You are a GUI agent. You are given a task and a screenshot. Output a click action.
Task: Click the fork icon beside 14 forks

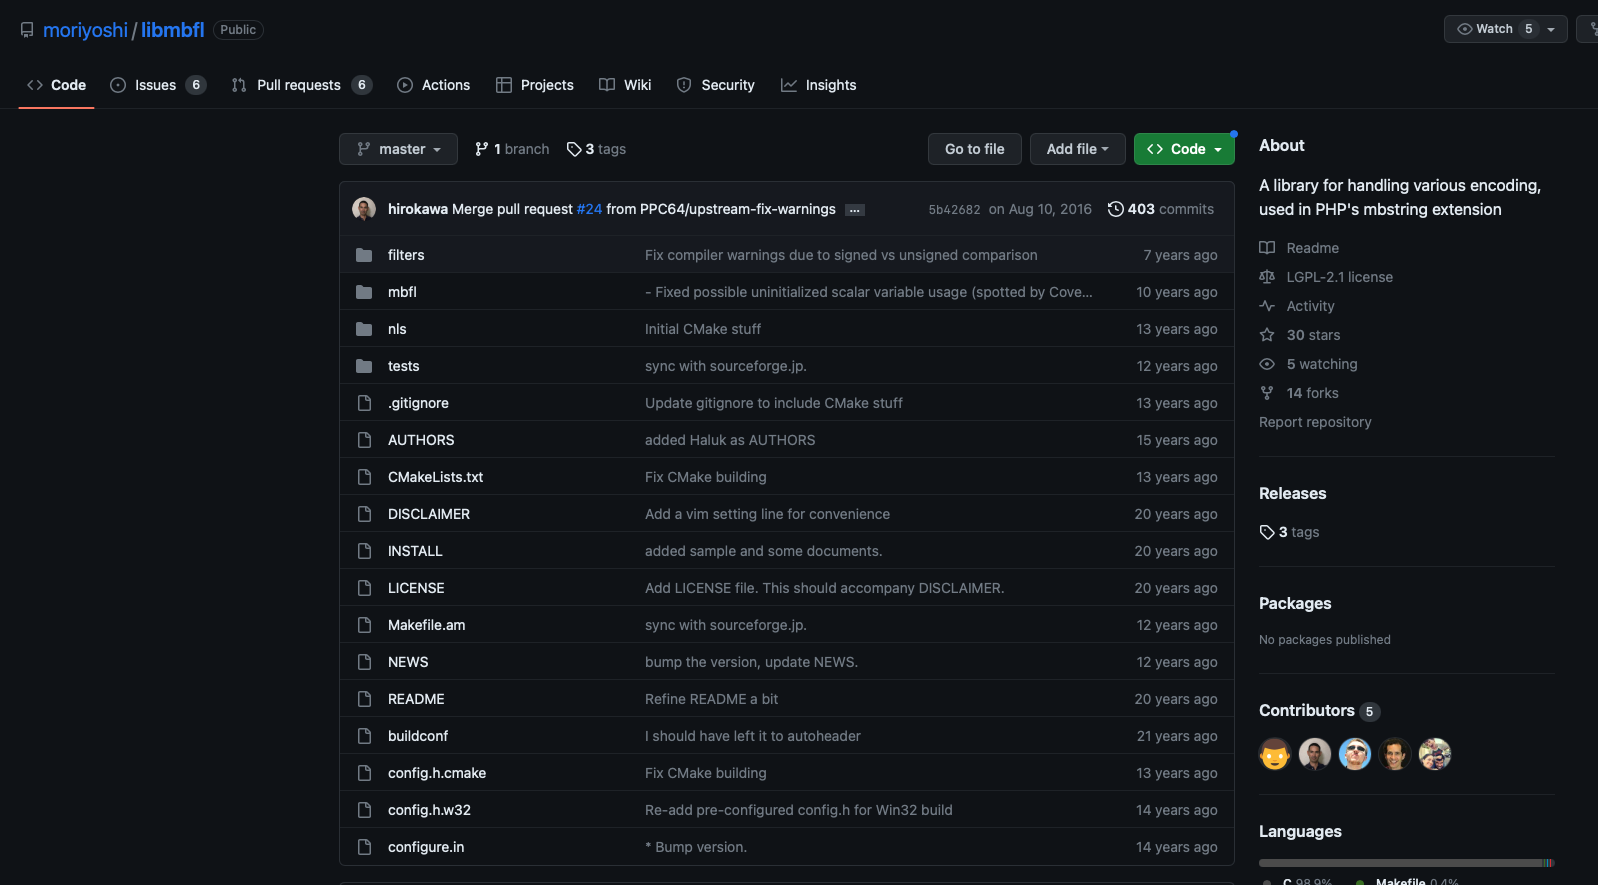(1267, 393)
